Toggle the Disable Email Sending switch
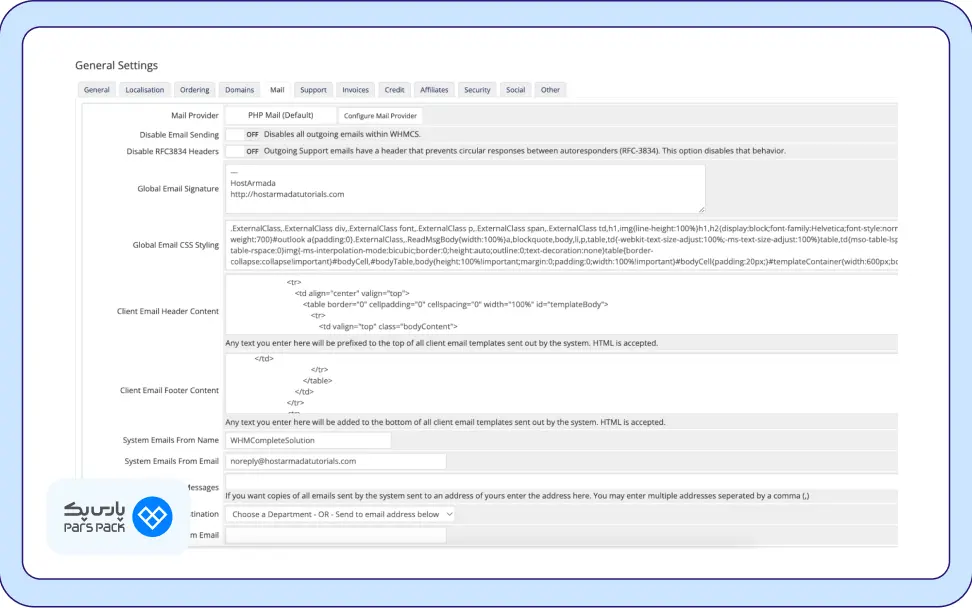The image size is (972, 608). tap(243, 134)
